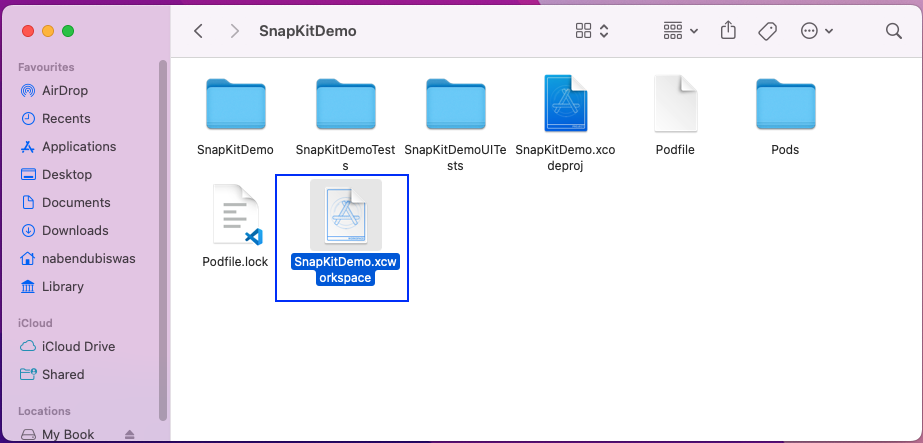Select the SnapKitDemo.xcworkspace file icon
This screenshot has height=443, width=923.
tap(346, 215)
